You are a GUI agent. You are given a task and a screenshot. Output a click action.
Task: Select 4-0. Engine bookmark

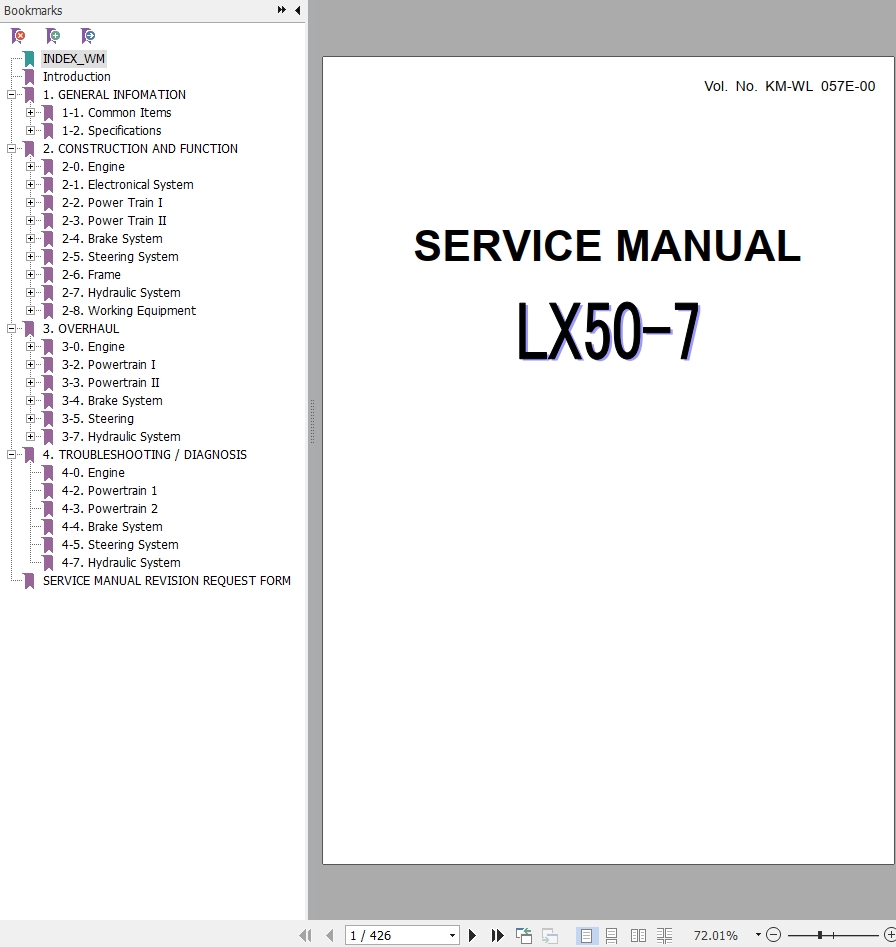[x=93, y=473]
